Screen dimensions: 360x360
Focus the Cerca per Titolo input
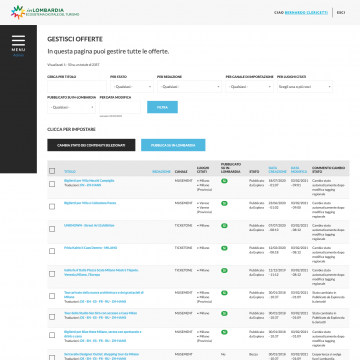tap(77, 87)
